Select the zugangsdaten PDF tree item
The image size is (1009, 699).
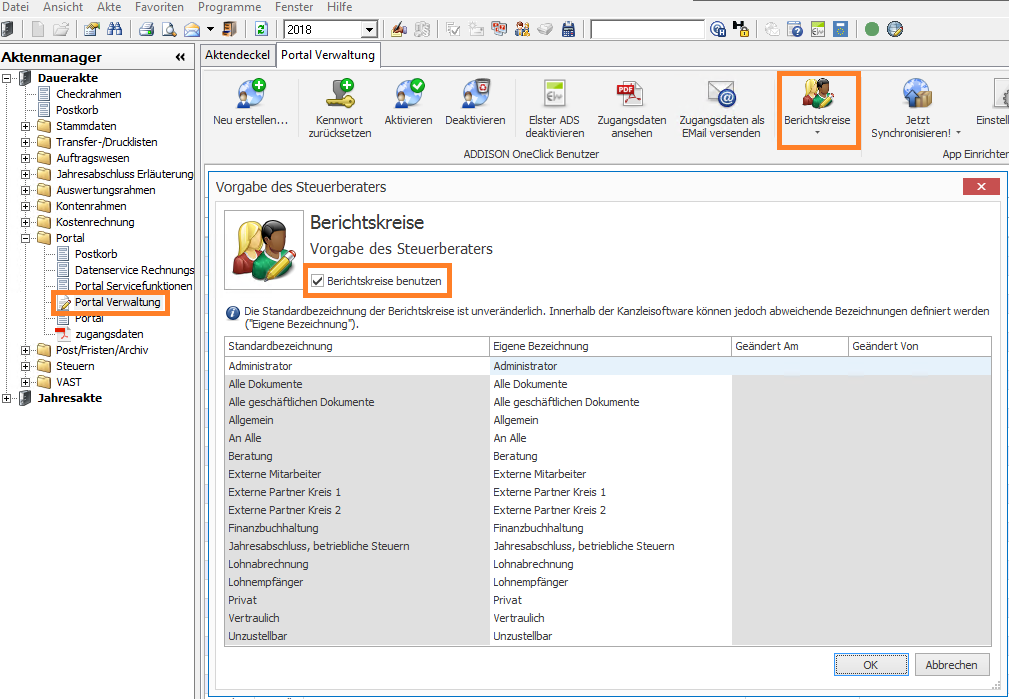tap(109, 334)
